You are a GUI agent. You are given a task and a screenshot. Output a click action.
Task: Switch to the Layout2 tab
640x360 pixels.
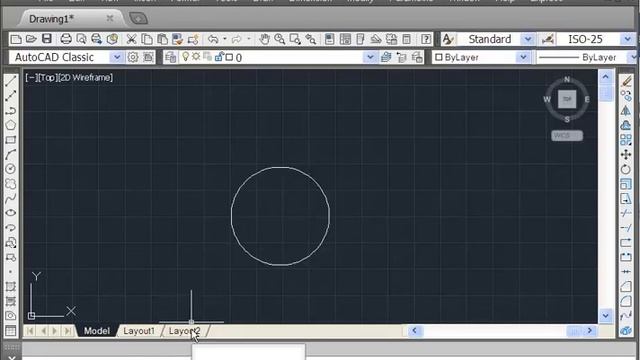(x=184, y=331)
